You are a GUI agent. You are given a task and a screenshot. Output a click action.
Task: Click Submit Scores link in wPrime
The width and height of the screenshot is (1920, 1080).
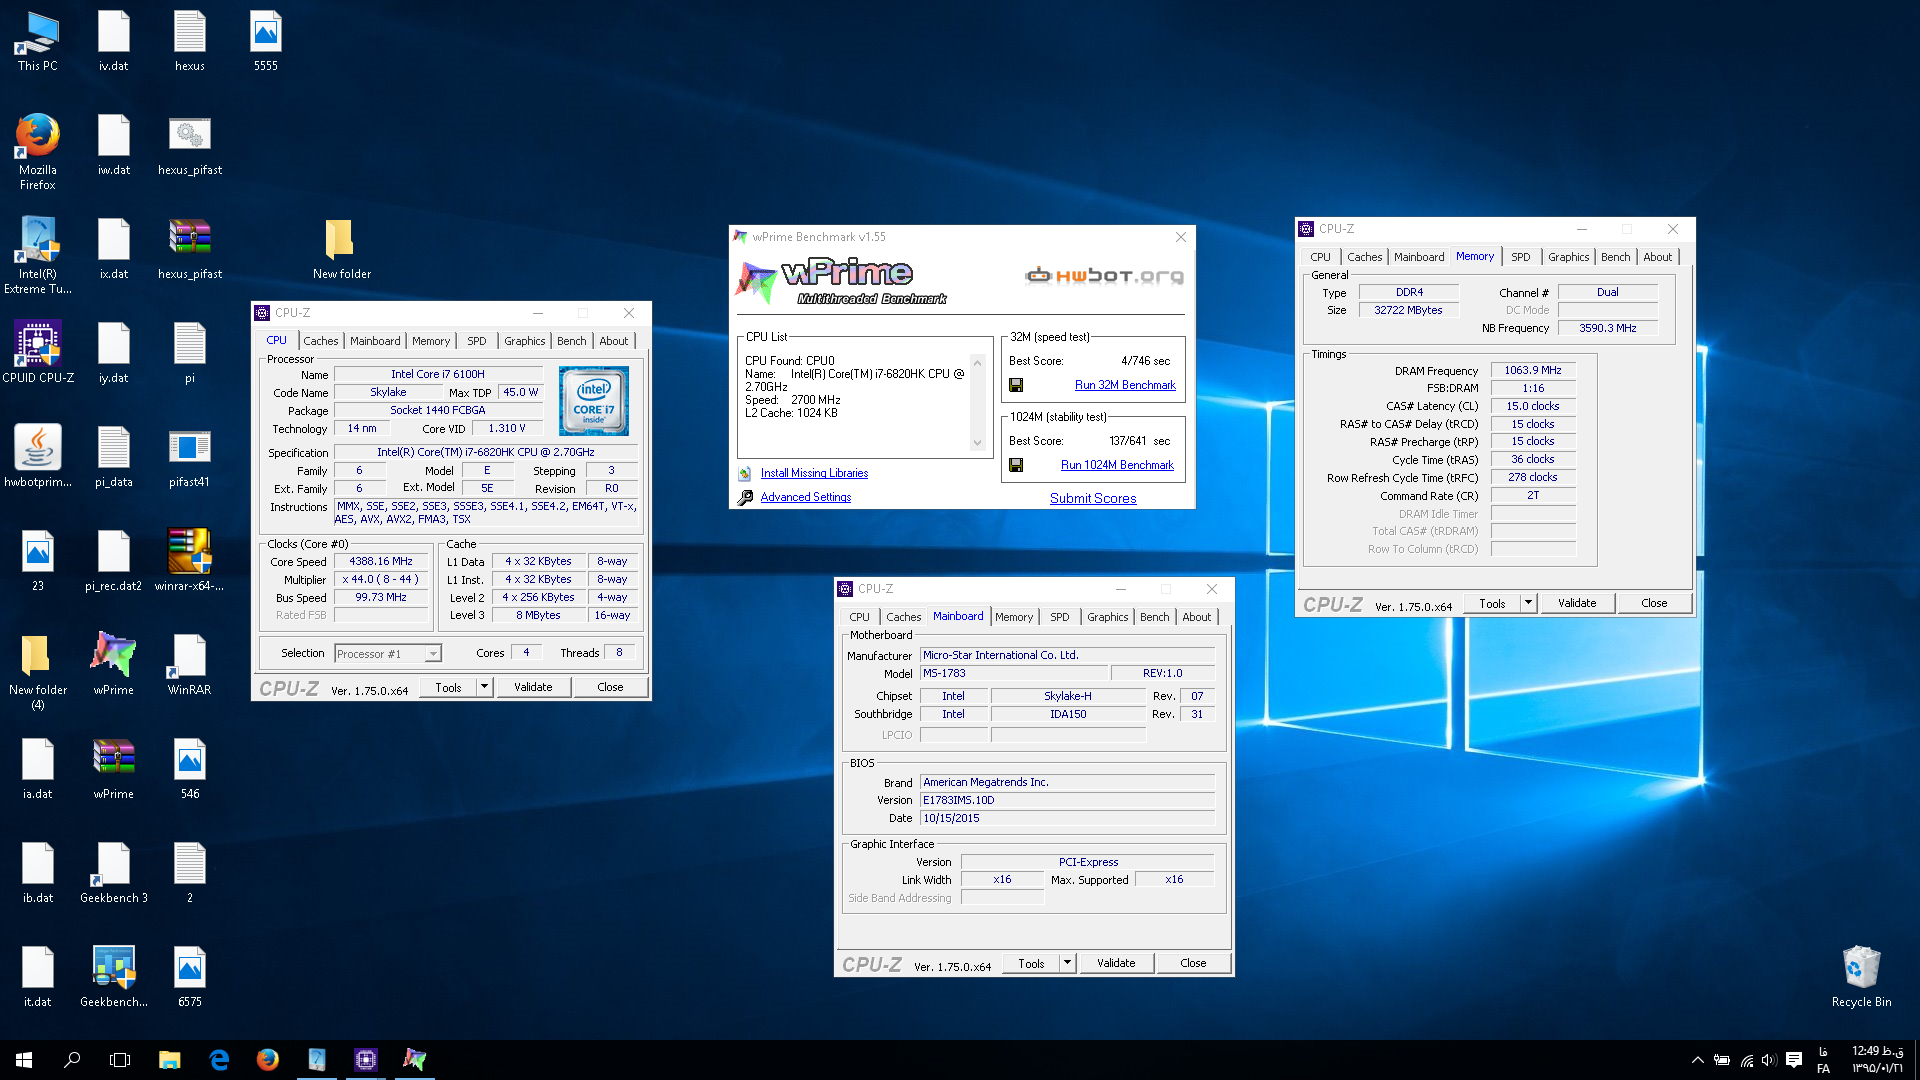pos(1093,498)
